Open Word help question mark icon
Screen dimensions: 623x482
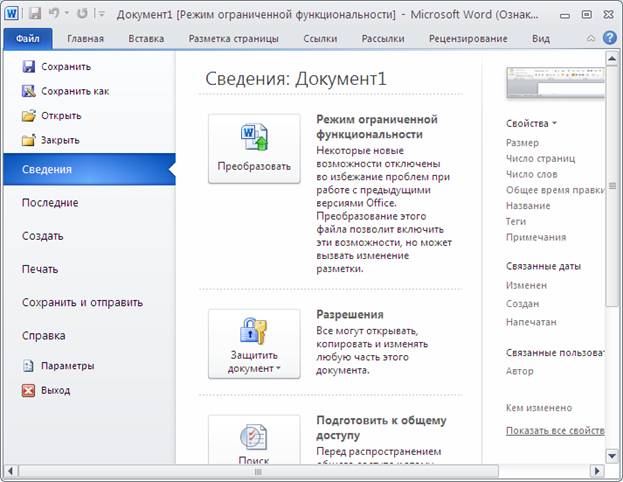608,38
